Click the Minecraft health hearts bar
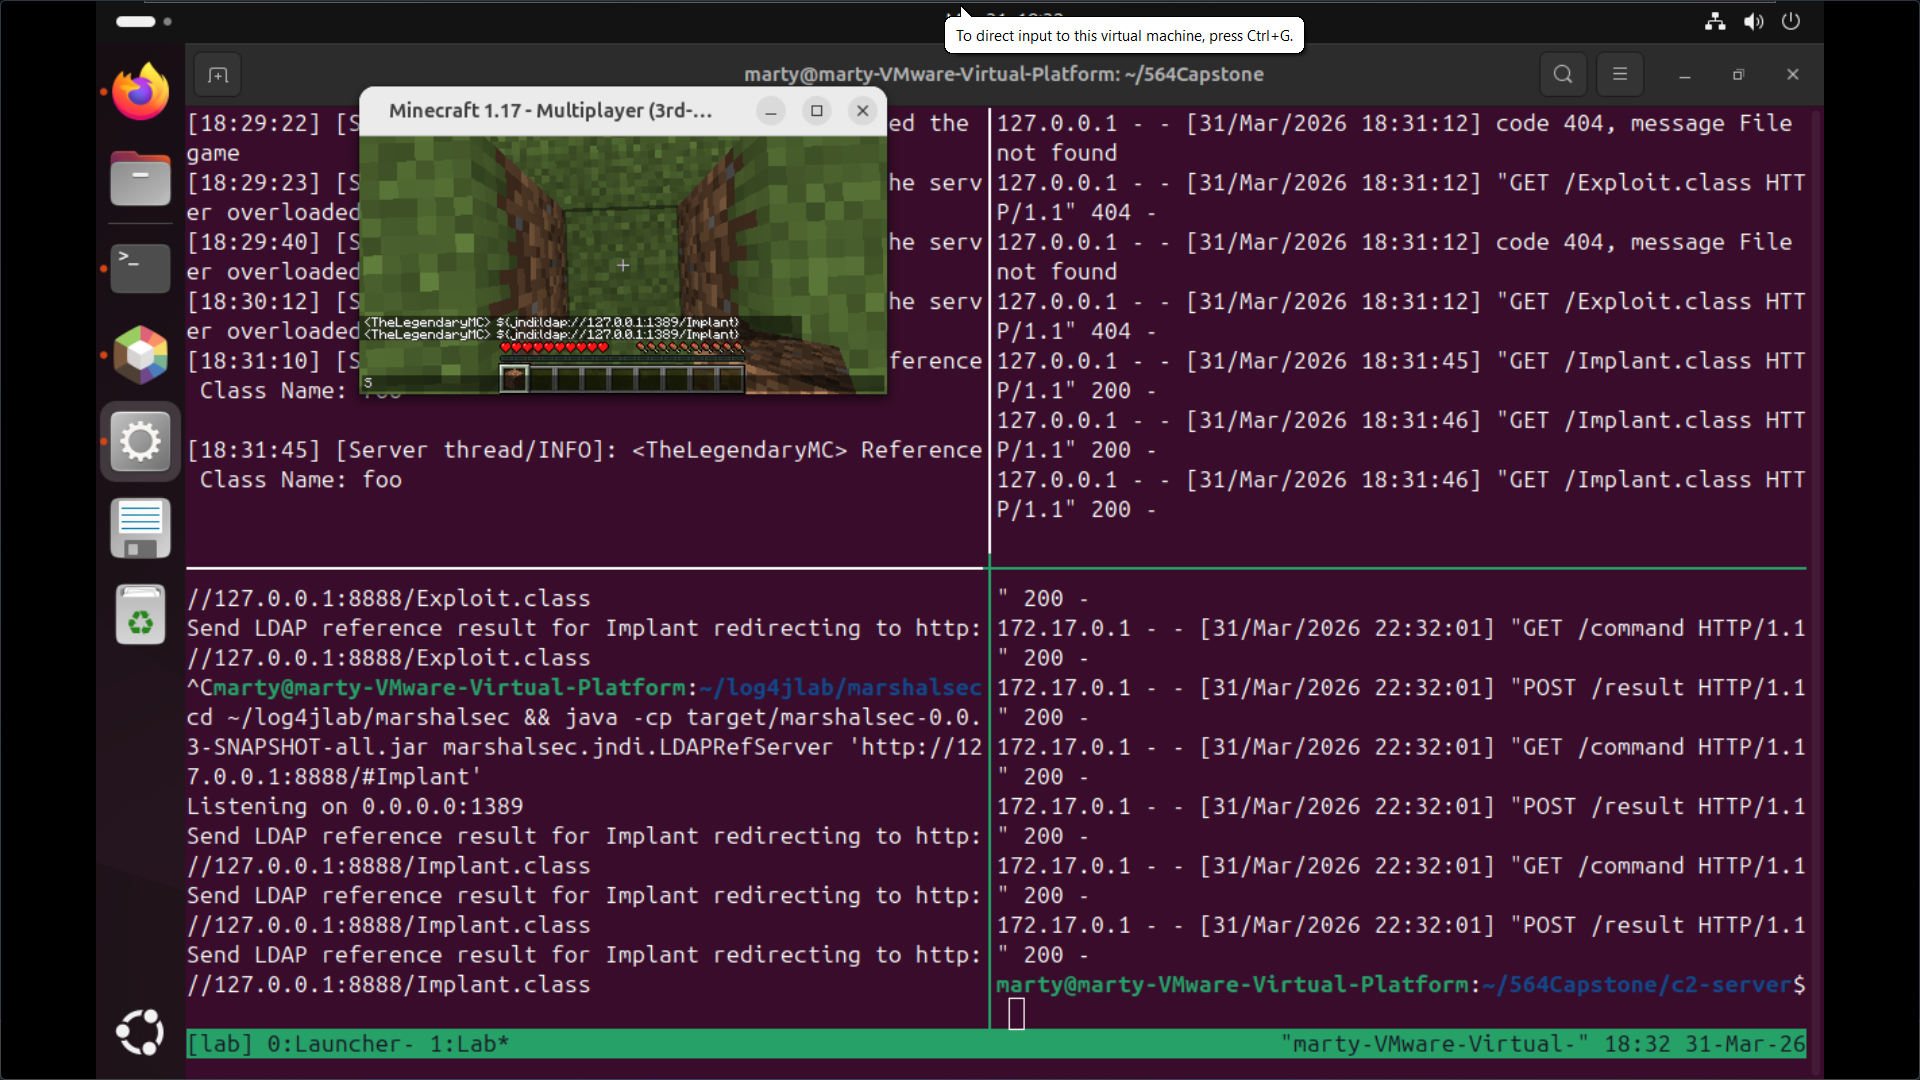Screen dimensions: 1920x1080 point(555,348)
